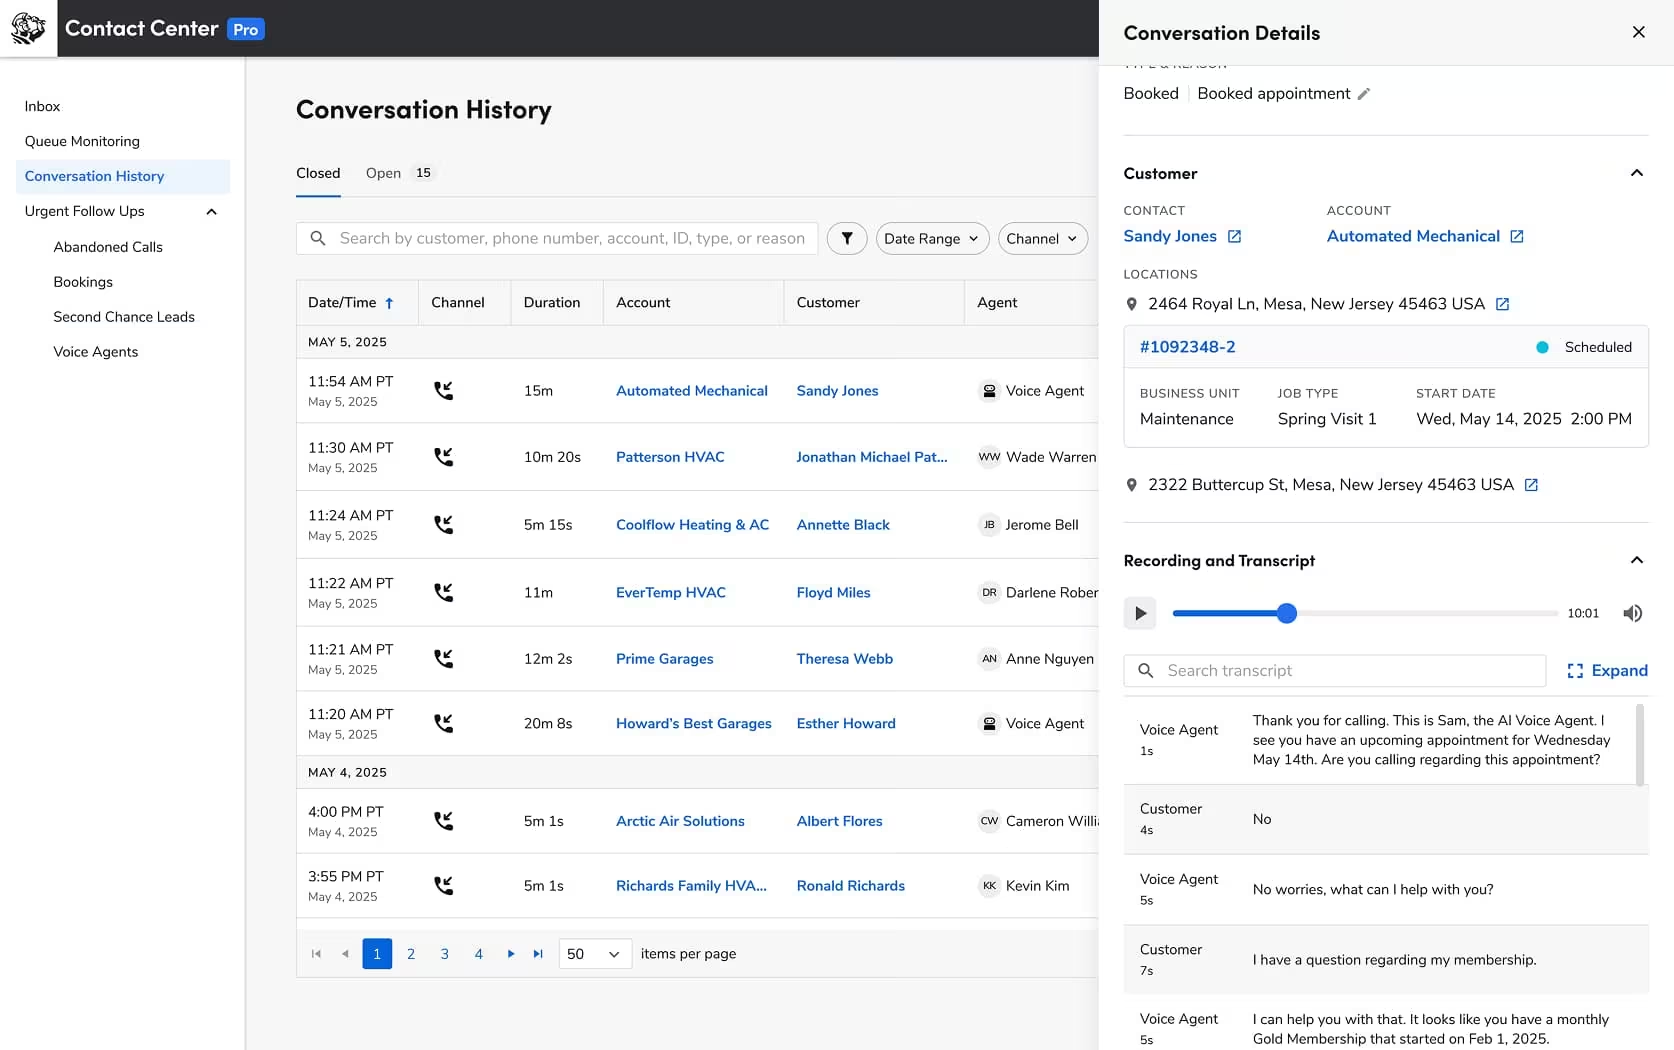The height and width of the screenshot is (1050, 1674).
Task: Mute audio with the speaker icon
Action: 1632,613
